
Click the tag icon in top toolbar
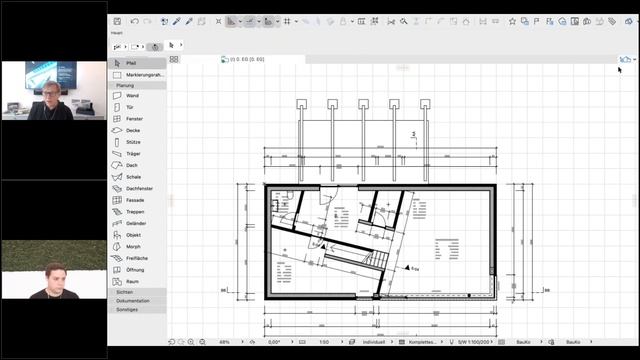(612, 21)
